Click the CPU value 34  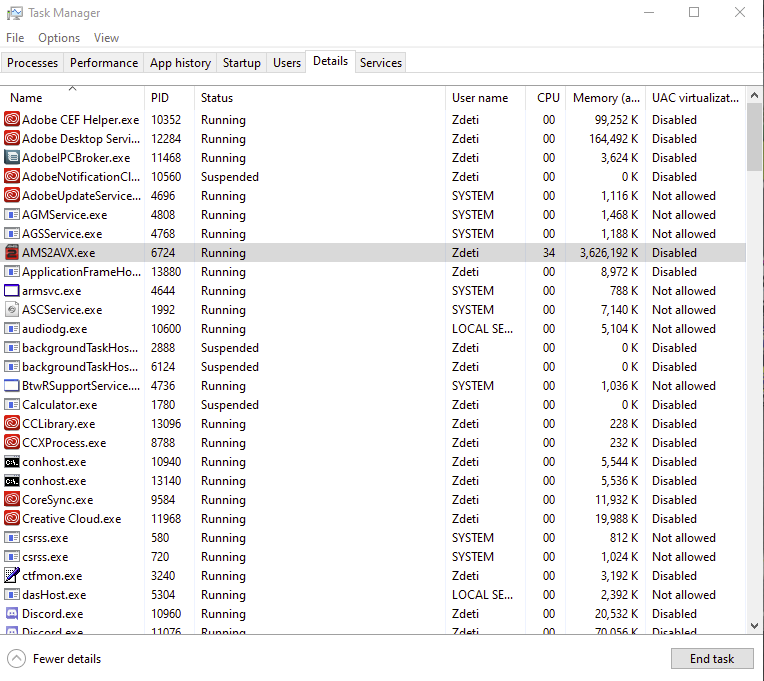point(549,253)
